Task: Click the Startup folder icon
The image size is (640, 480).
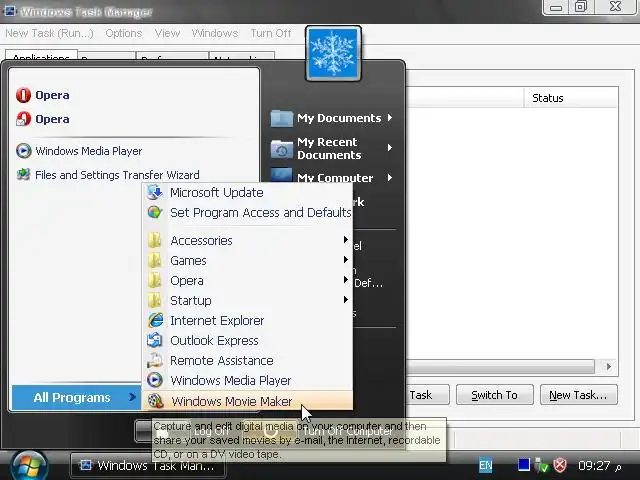Action: tap(155, 300)
